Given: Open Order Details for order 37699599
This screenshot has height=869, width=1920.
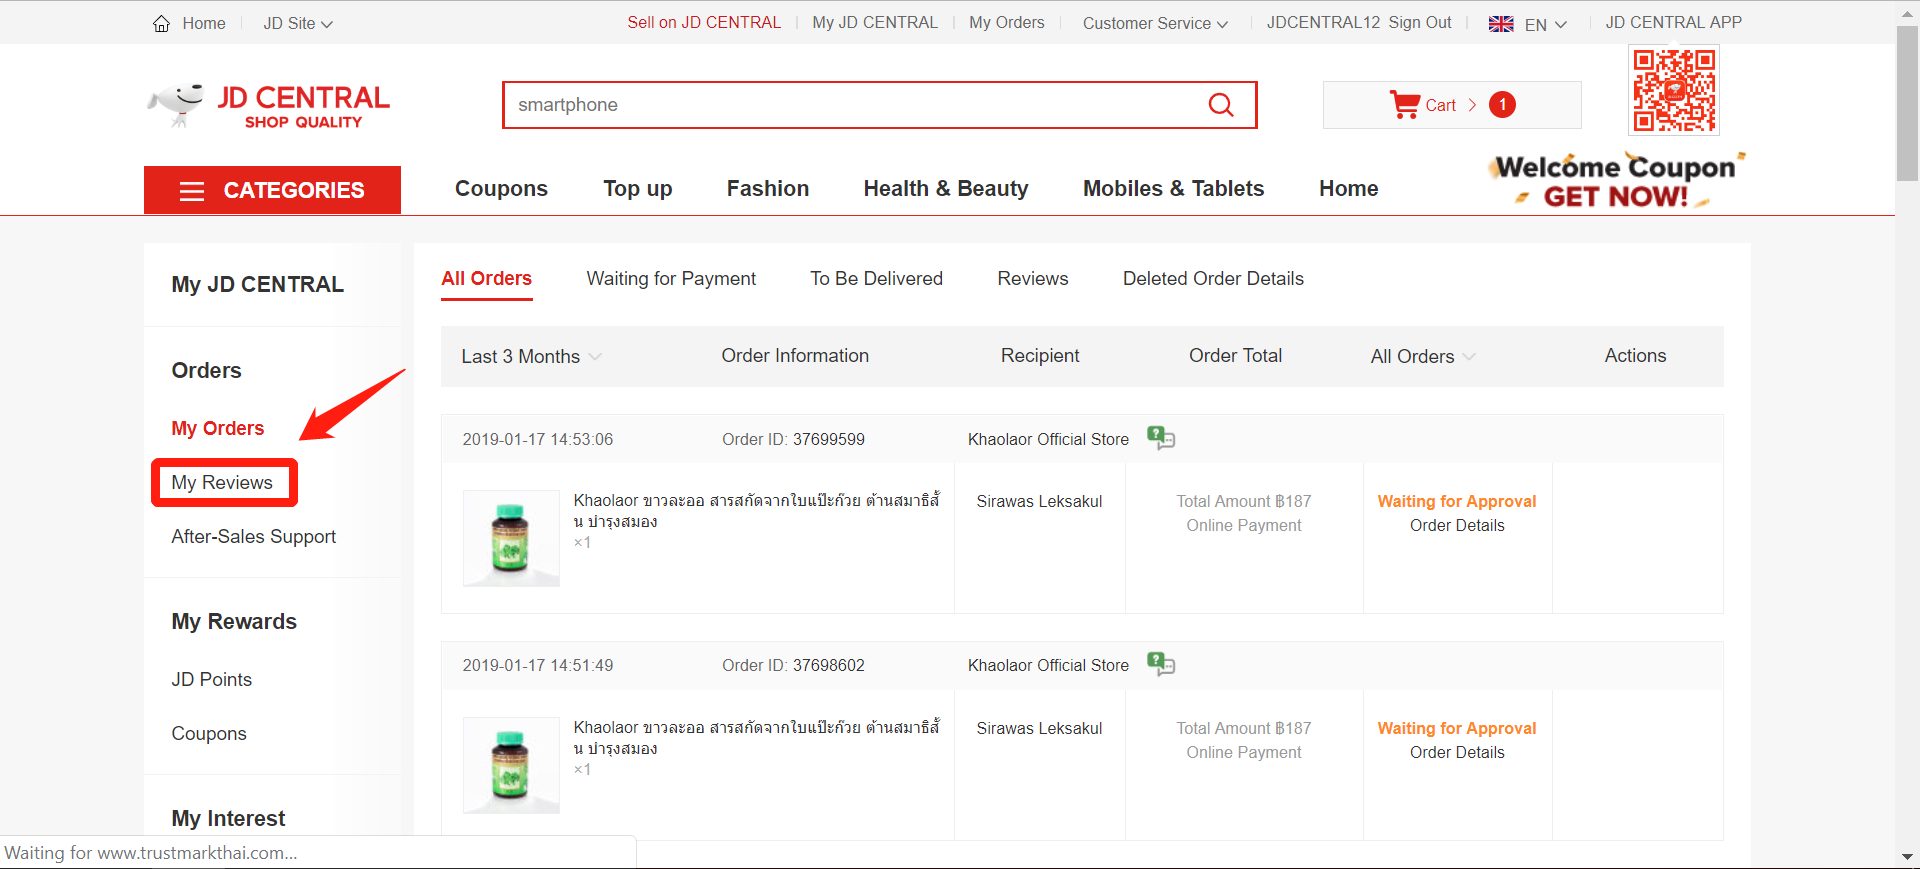Looking at the screenshot, I should point(1457,526).
